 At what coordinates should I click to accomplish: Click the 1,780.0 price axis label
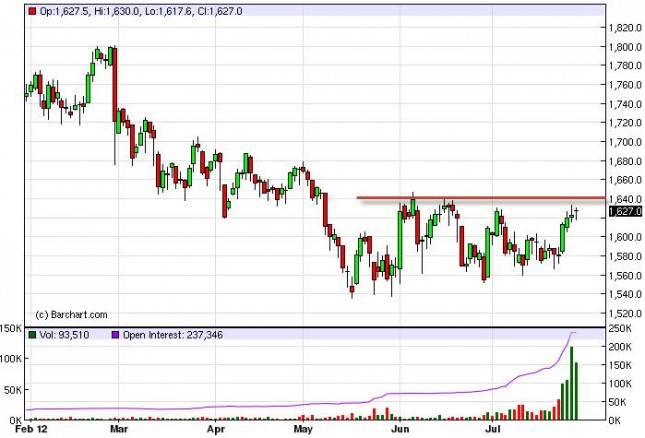pos(625,66)
